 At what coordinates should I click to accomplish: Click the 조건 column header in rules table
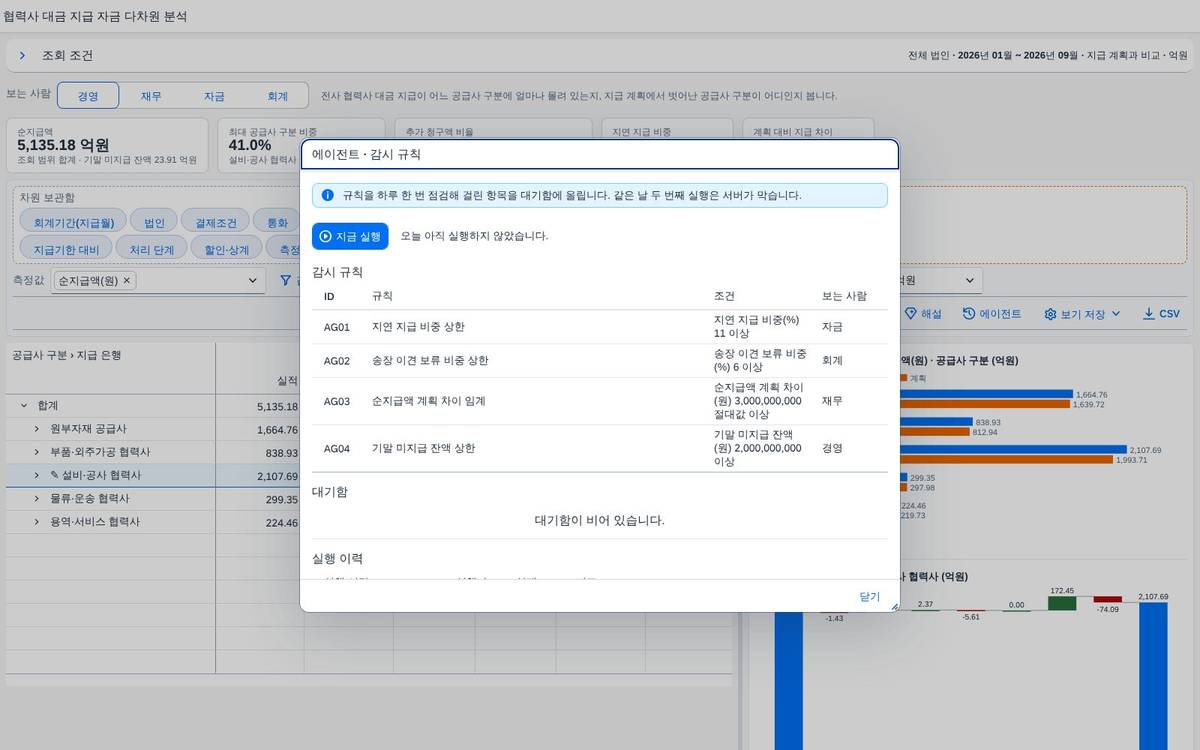725,296
